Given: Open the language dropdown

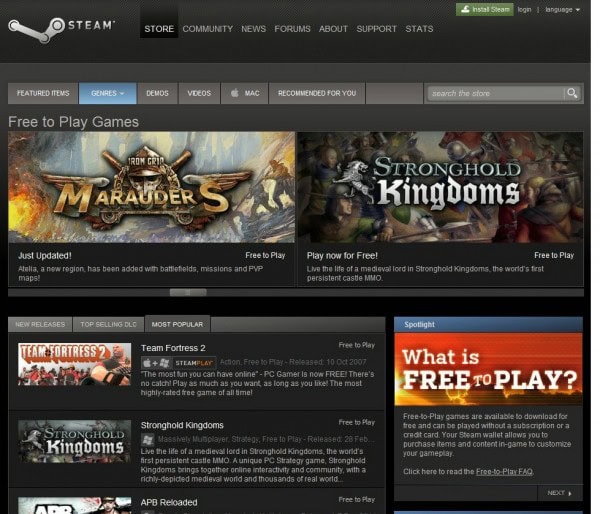Looking at the screenshot, I should point(561,9).
